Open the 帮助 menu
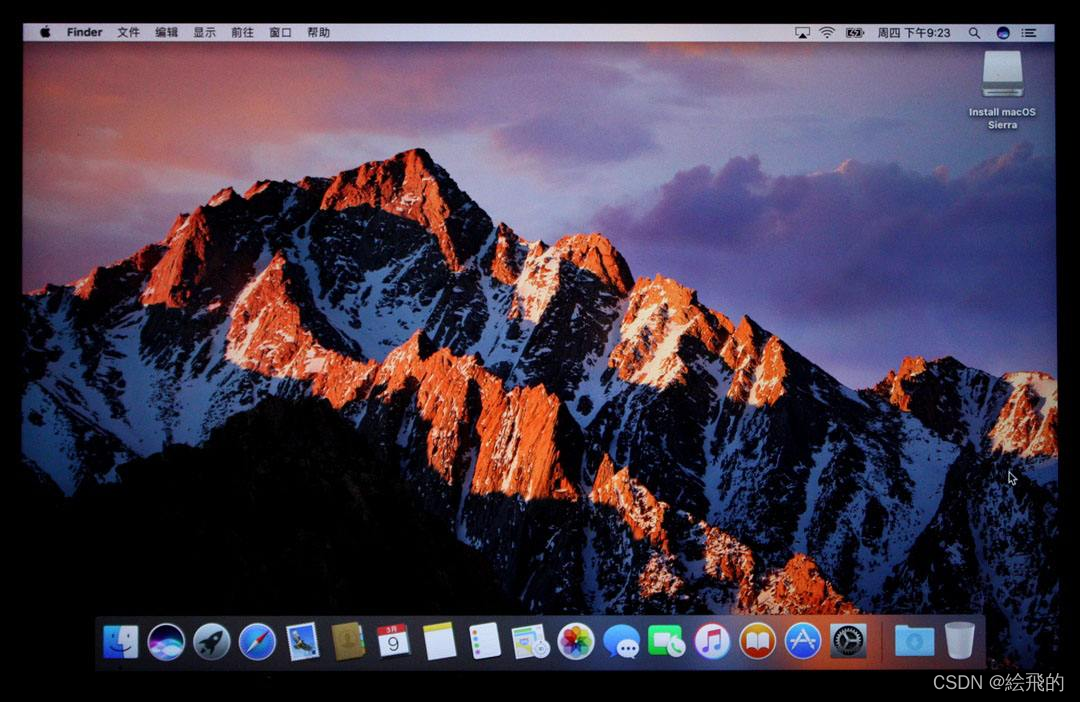 pos(318,32)
